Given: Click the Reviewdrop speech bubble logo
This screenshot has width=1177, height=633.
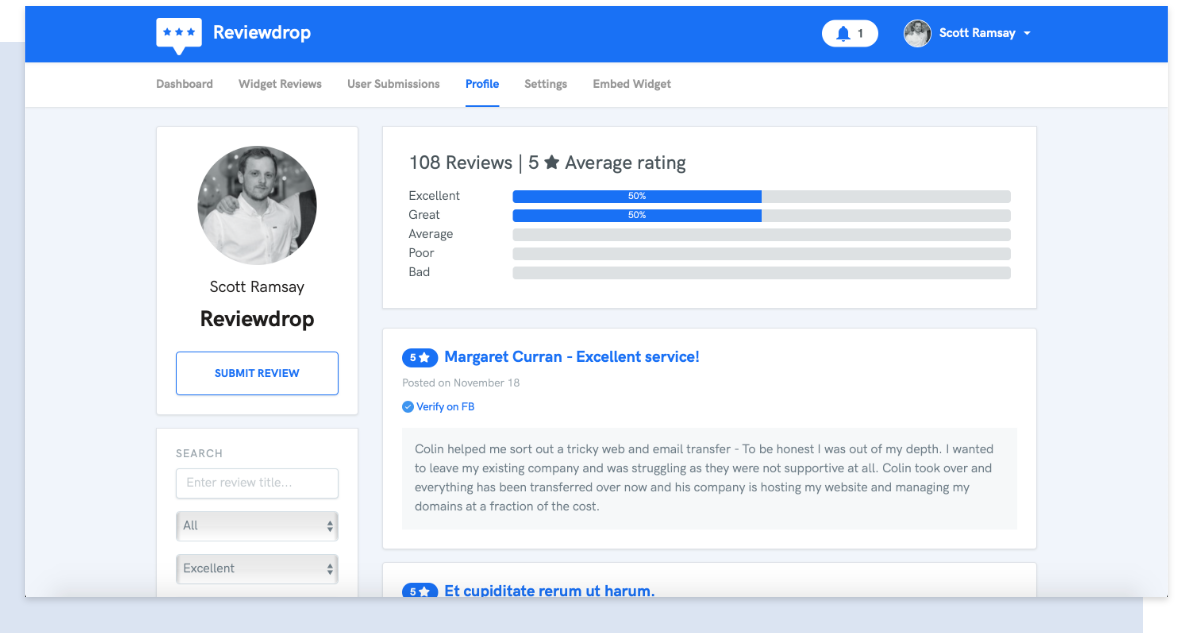Looking at the screenshot, I should tap(179, 35).
